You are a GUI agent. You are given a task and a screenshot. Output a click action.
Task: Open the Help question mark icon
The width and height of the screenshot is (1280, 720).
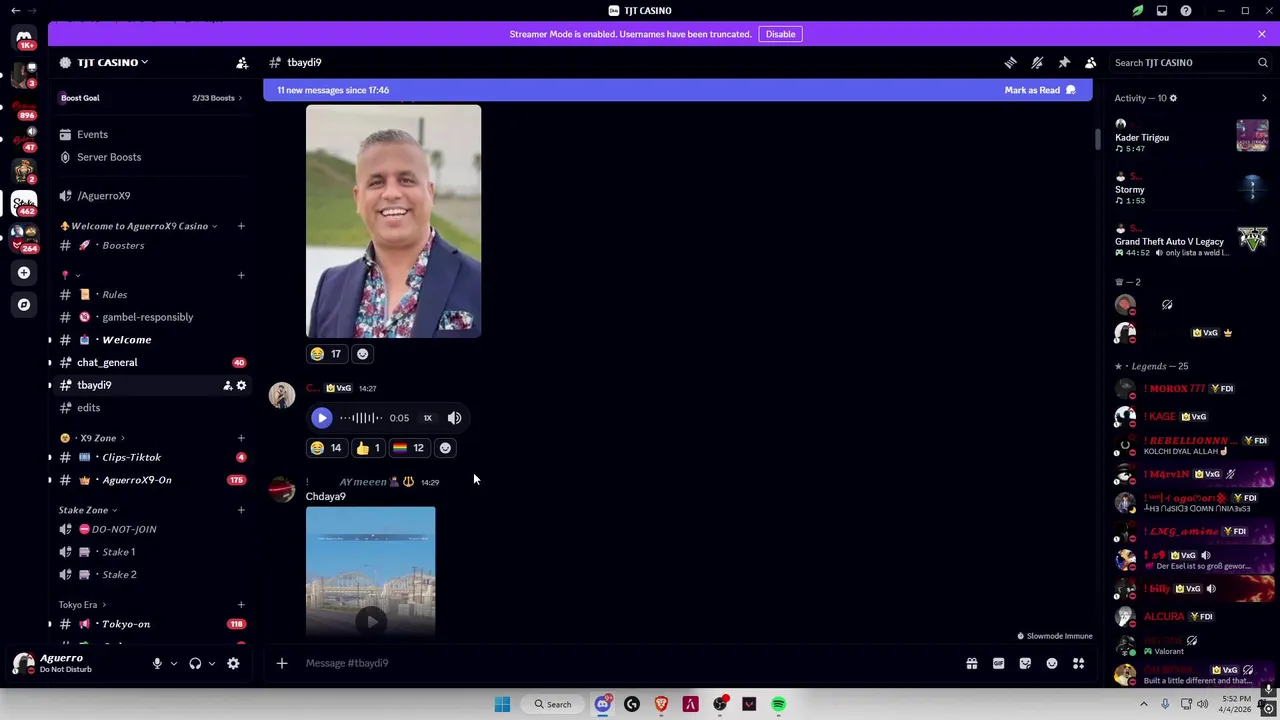(1186, 11)
